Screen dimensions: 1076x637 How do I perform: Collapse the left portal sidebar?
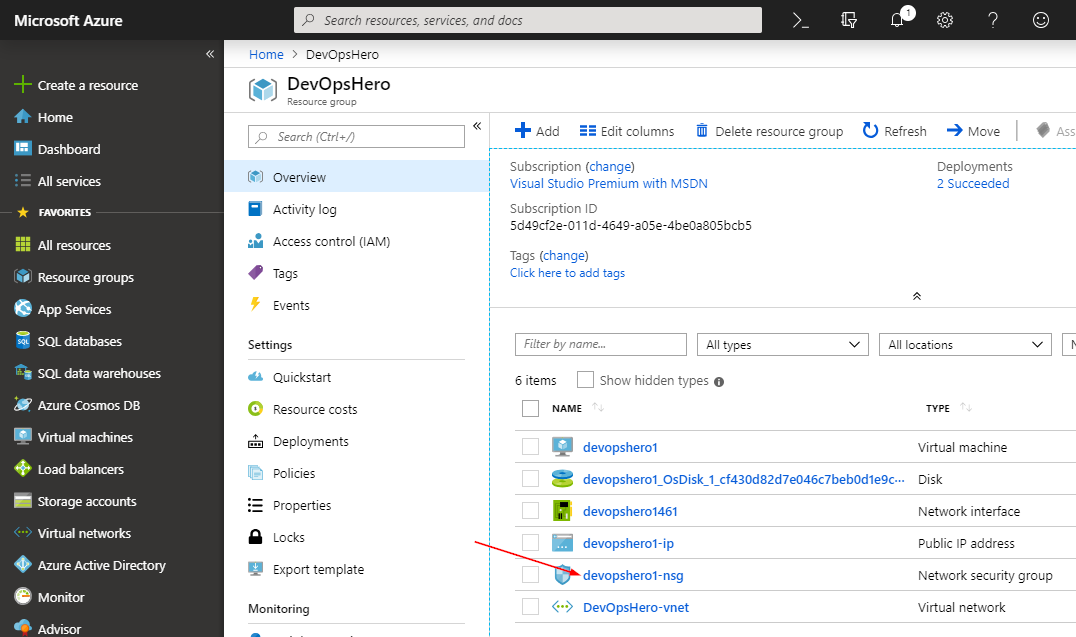point(210,54)
